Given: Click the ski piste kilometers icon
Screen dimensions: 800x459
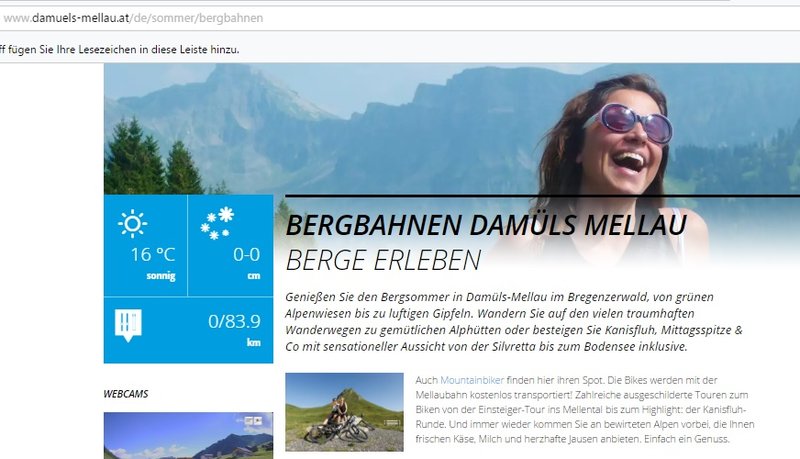Looking at the screenshot, I should 128,325.
